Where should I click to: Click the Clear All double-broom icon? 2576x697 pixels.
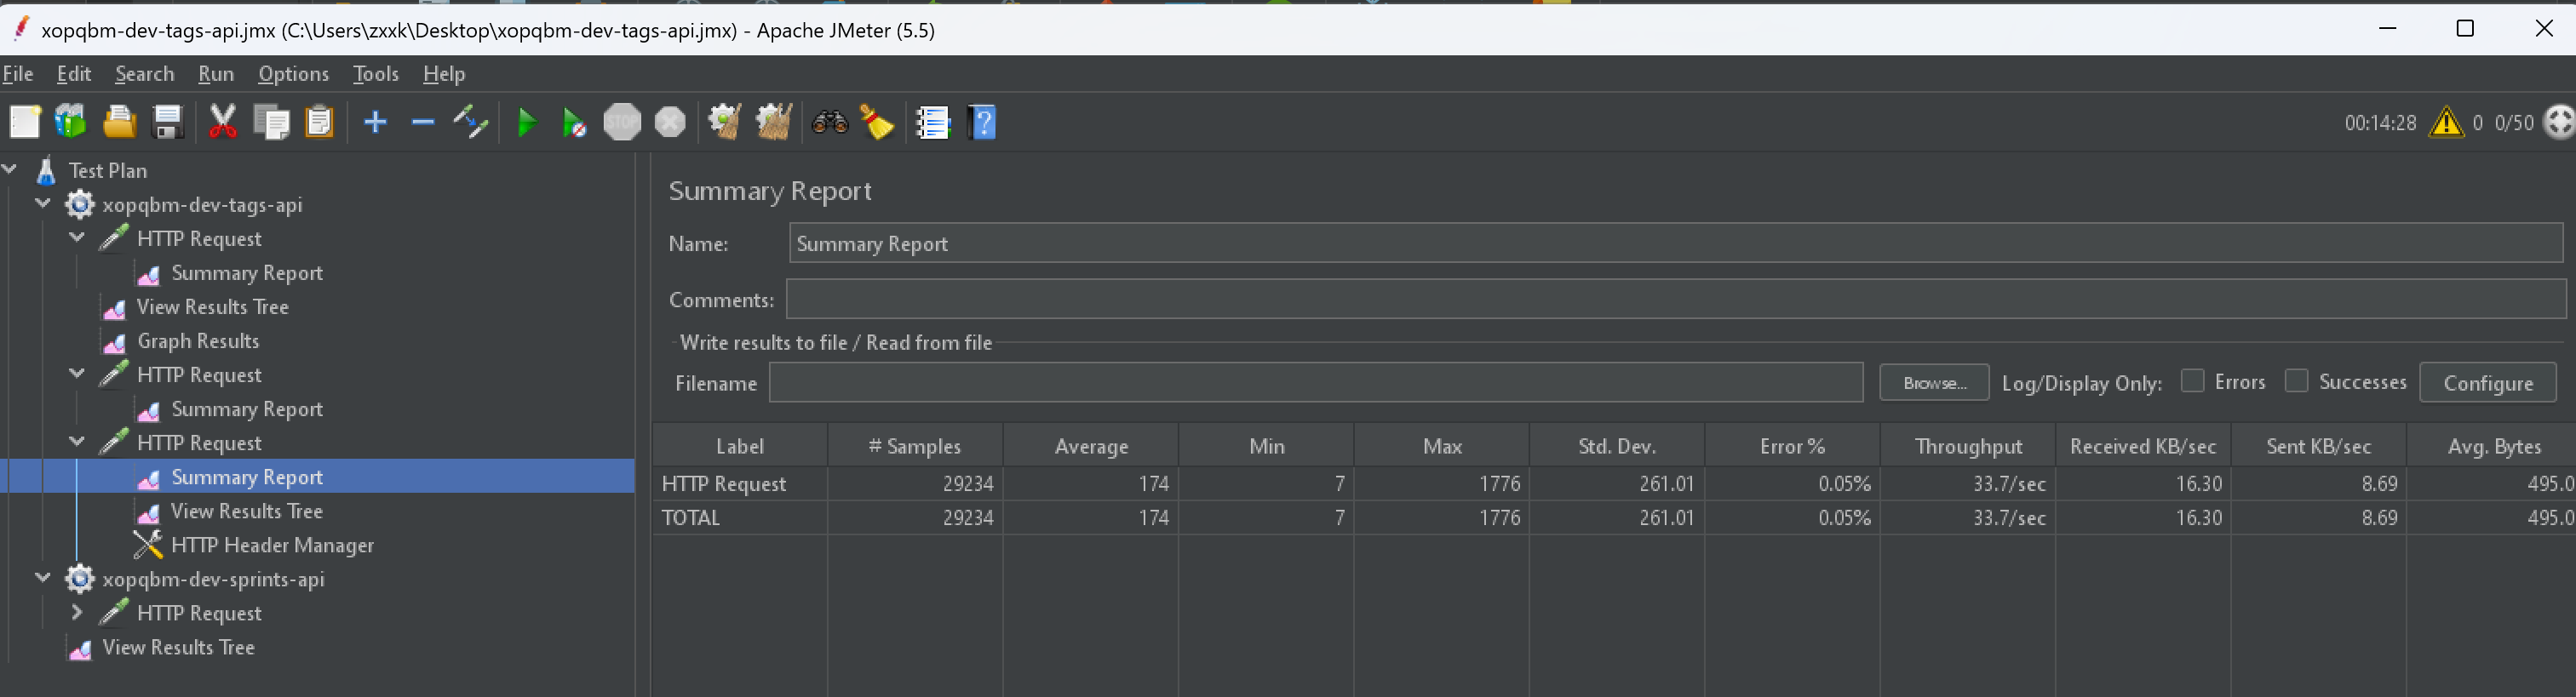point(774,123)
